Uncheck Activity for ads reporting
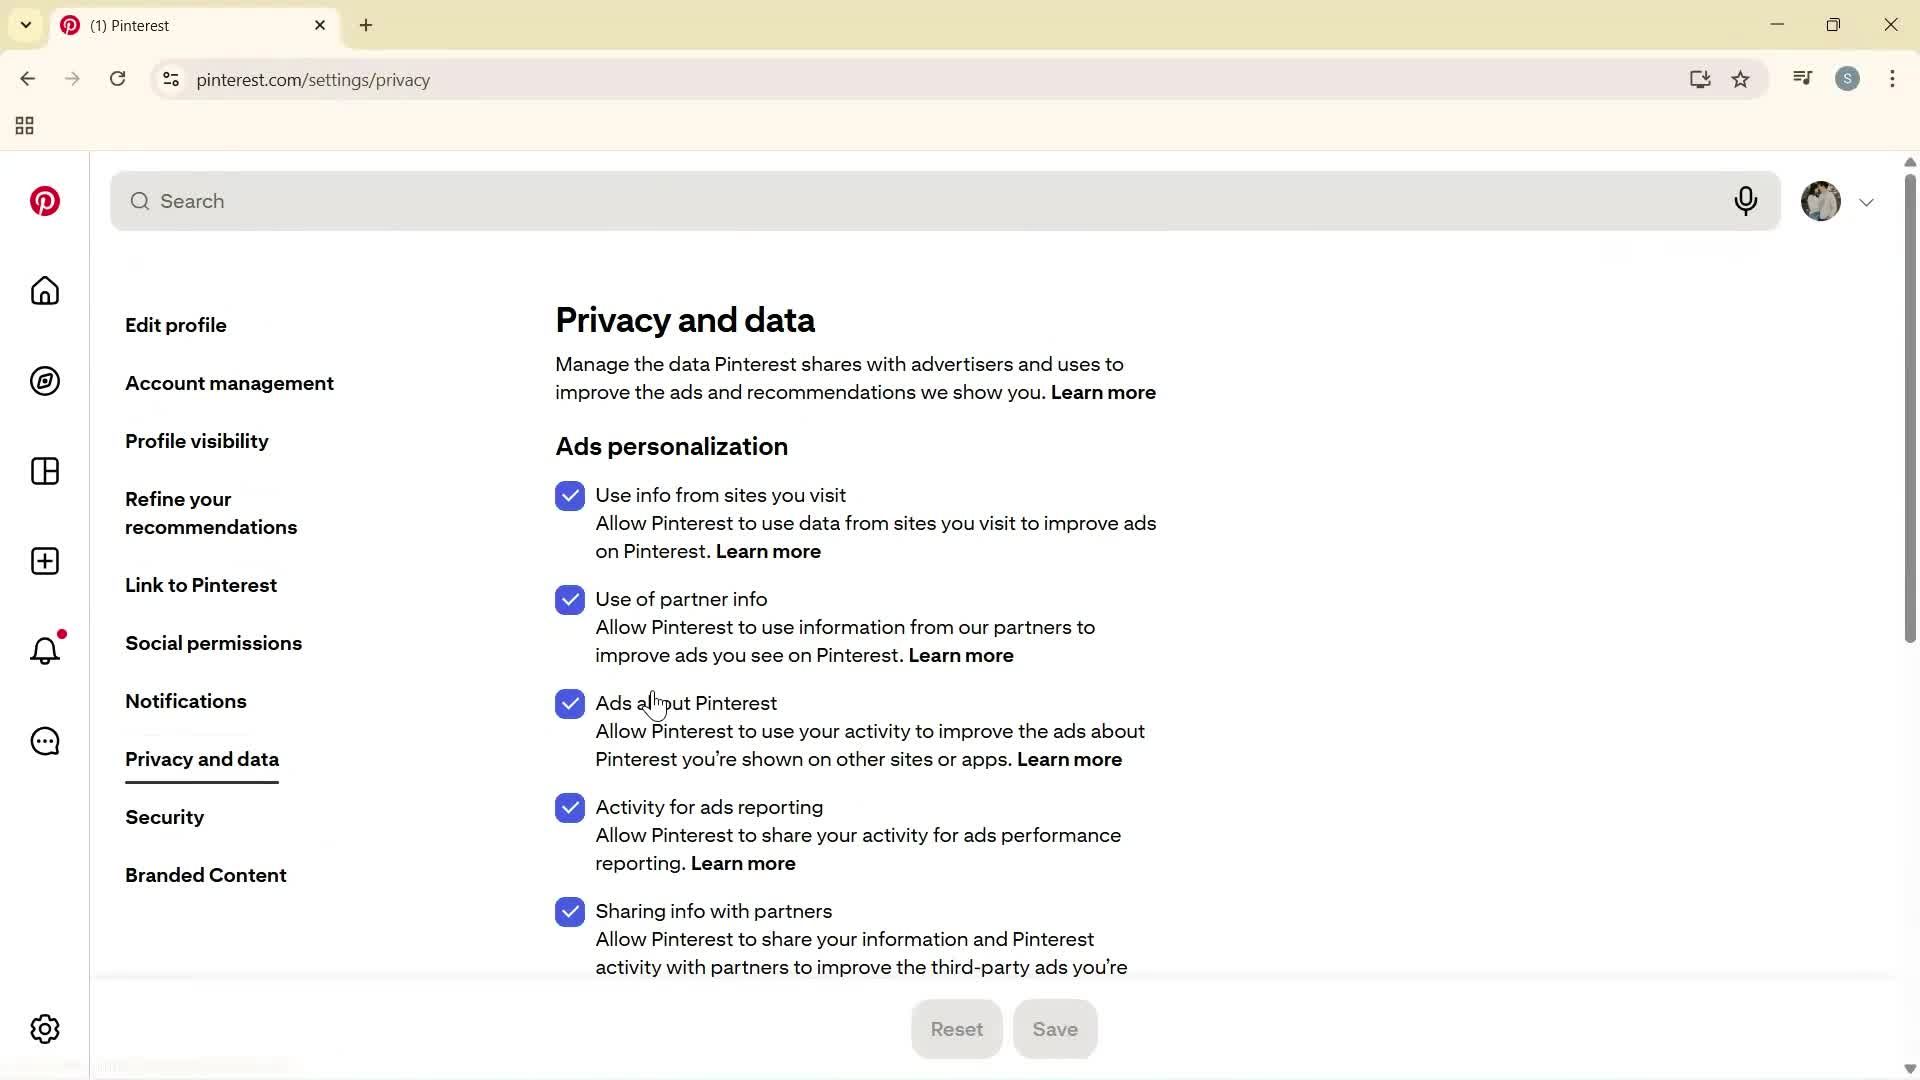 570,807
